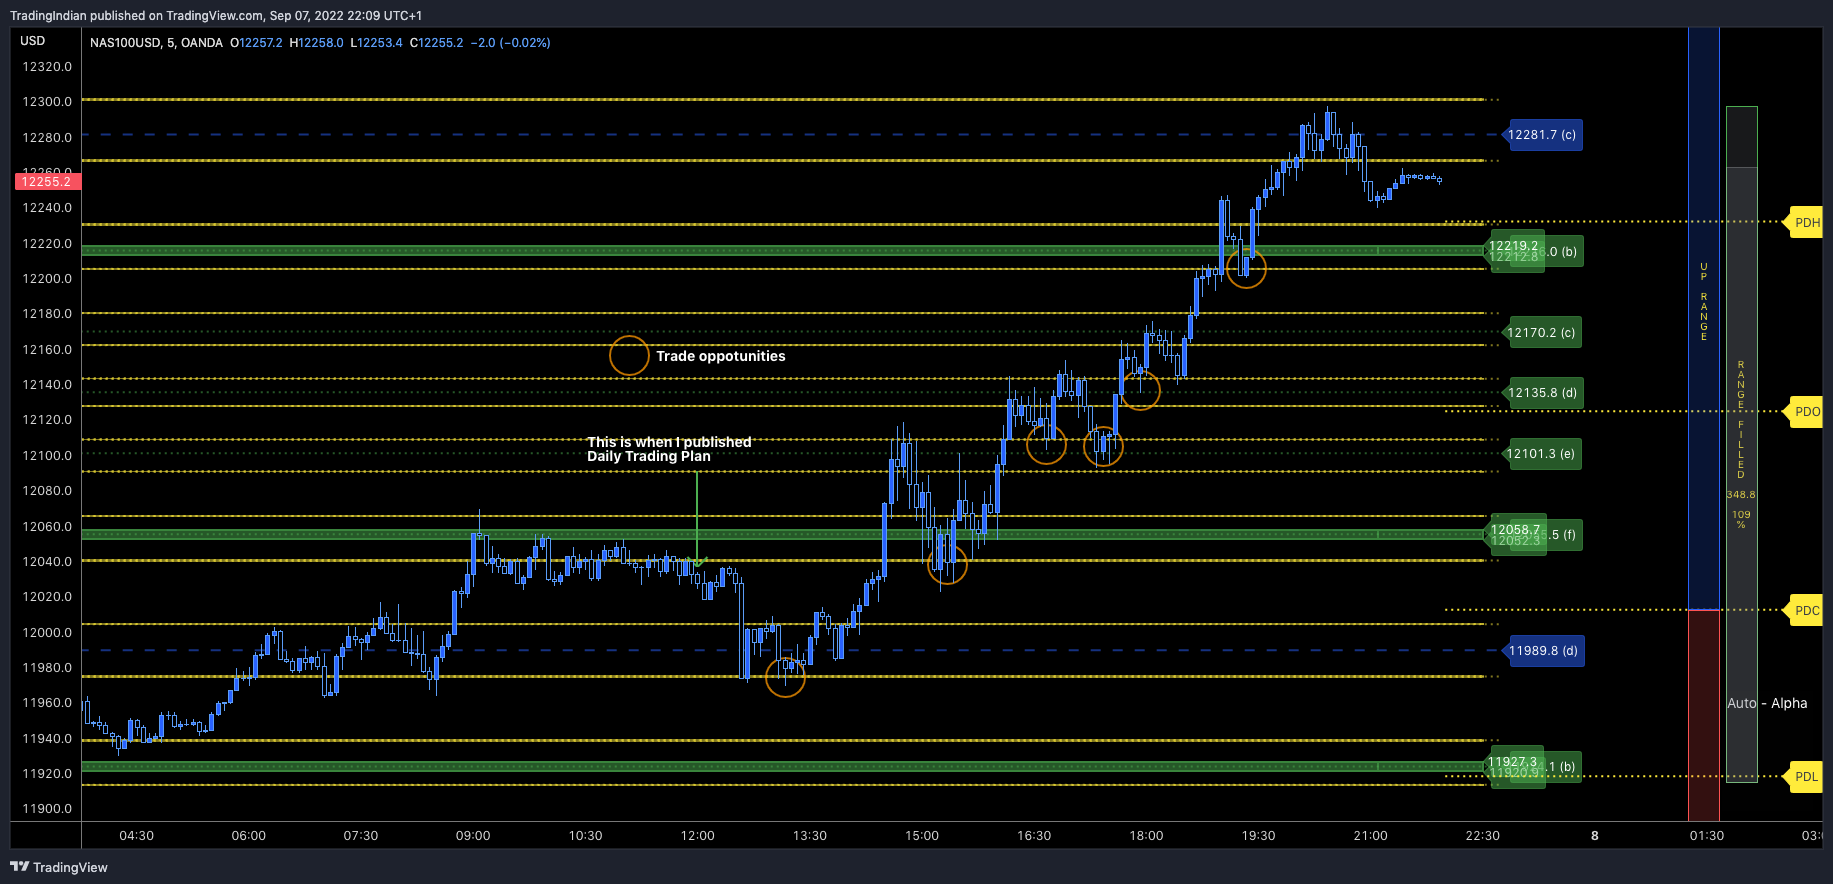Click the UP RANGE vertical label
Image resolution: width=1833 pixels, height=884 pixels.
(x=1704, y=302)
